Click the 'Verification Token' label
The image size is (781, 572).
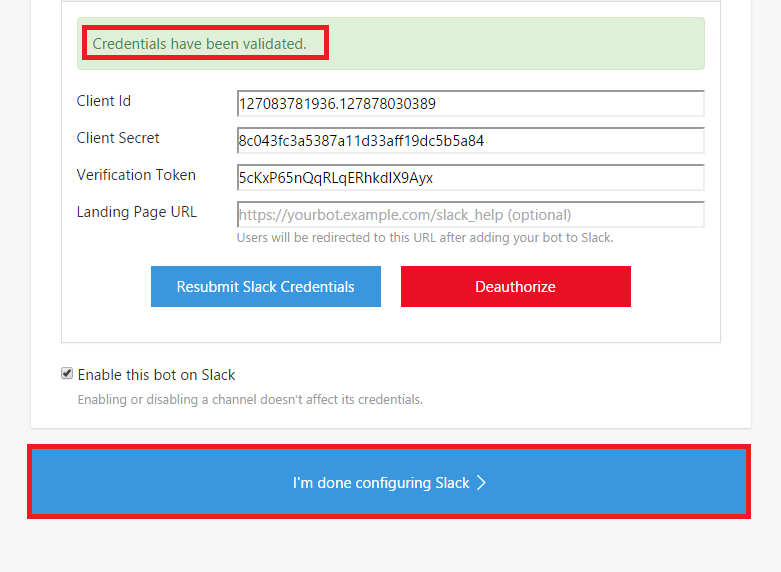(136, 175)
